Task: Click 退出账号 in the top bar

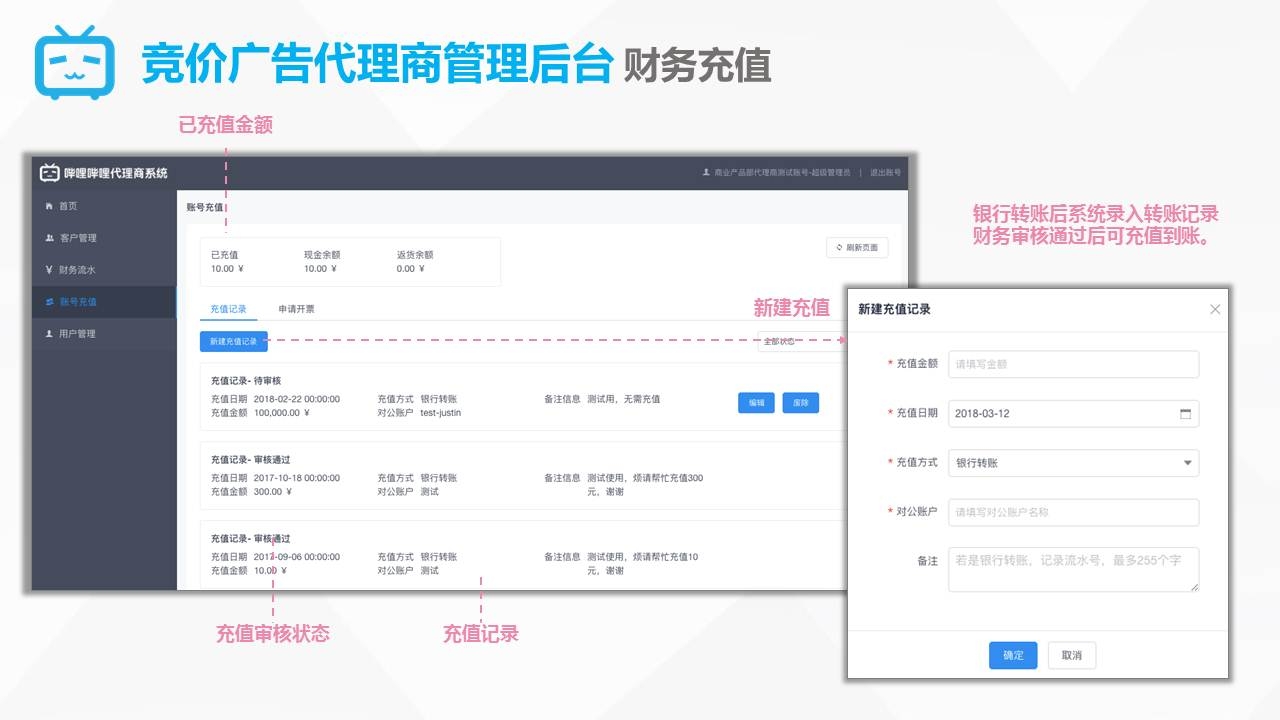Action: [885, 173]
